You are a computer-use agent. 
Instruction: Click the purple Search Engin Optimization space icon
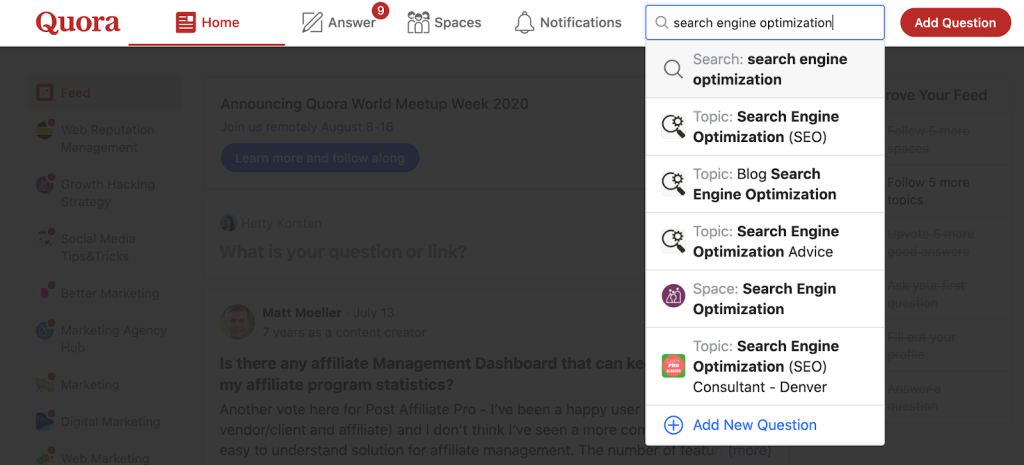(673, 297)
